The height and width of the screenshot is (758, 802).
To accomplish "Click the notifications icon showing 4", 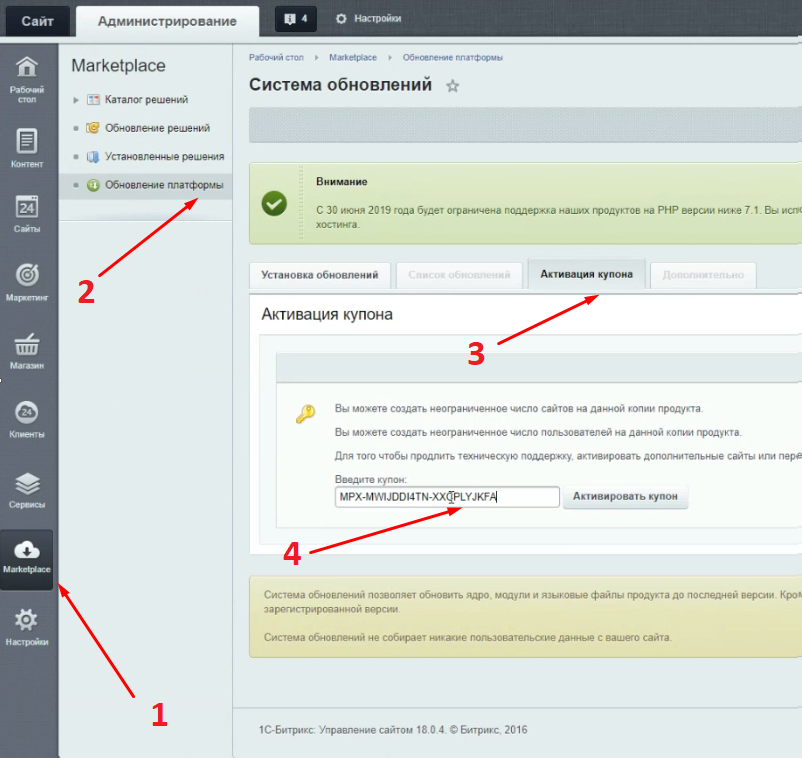I will [296, 19].
